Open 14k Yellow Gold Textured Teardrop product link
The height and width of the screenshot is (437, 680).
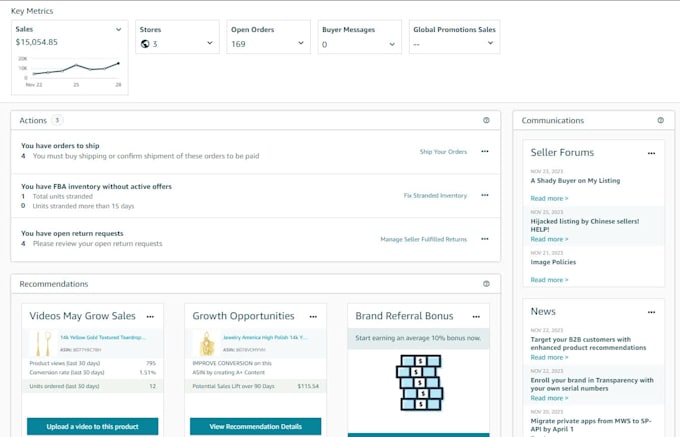[x=103, y=337]
